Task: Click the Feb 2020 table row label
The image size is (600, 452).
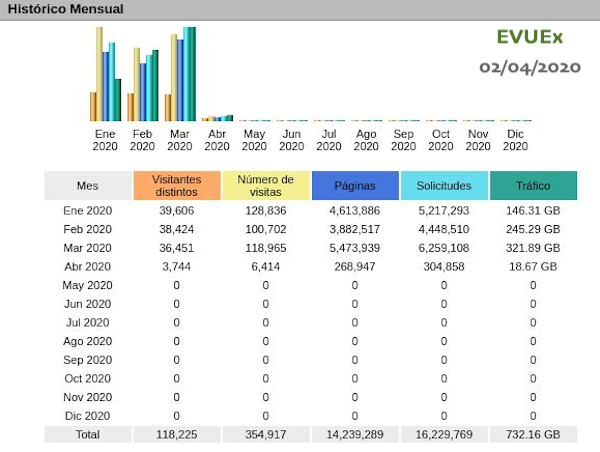Action: click(88, 229)
